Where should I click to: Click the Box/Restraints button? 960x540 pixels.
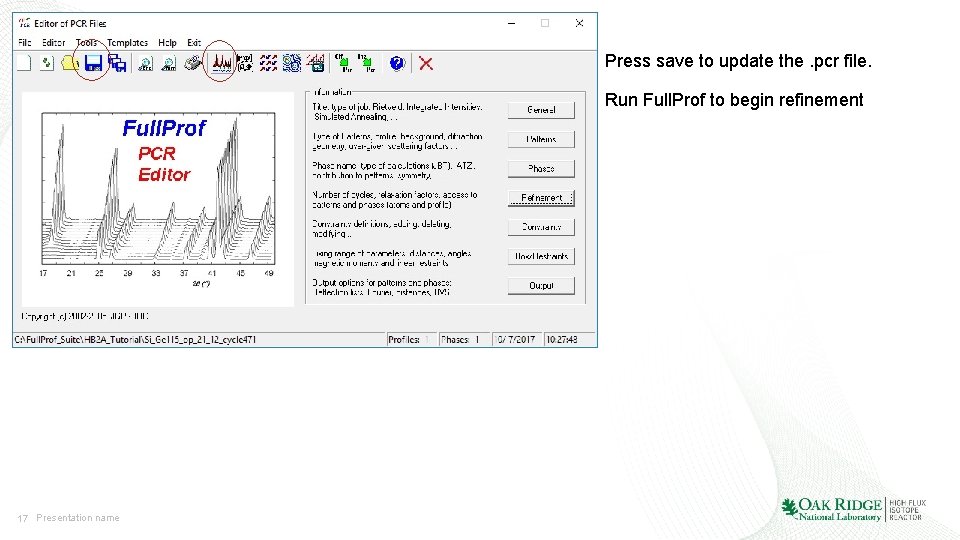click(x=541, y=257)
